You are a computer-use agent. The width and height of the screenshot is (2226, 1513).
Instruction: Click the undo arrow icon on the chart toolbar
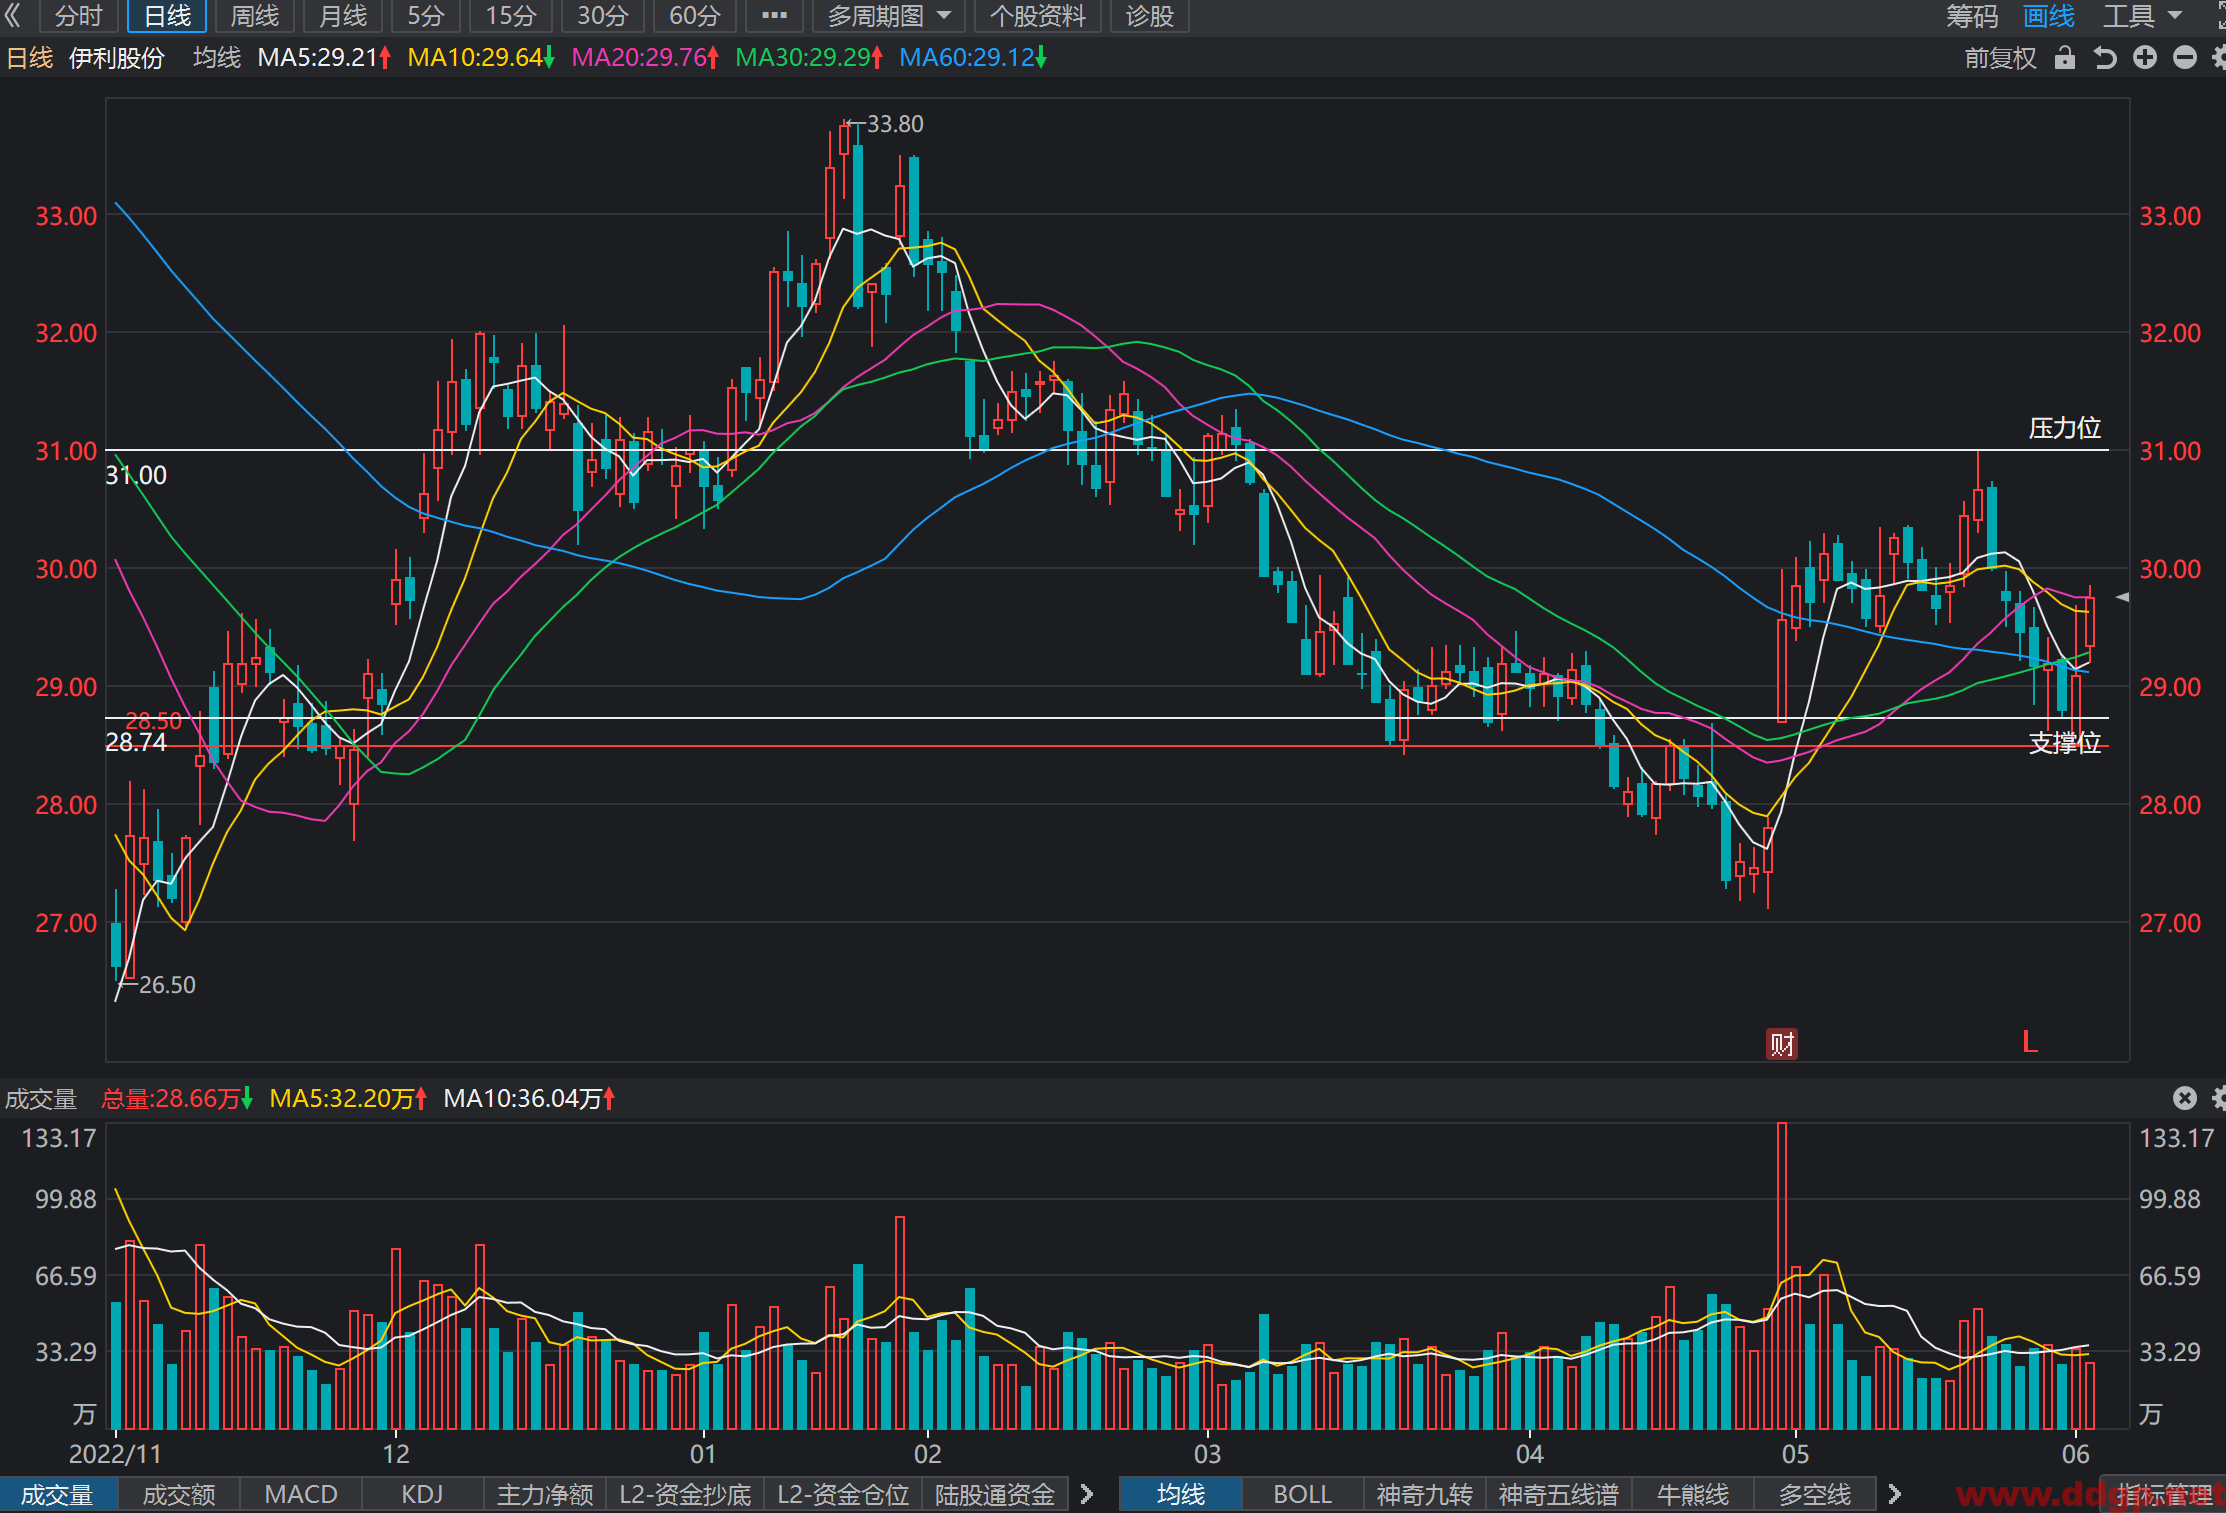pyautogui.click(x=2105, y=58)
